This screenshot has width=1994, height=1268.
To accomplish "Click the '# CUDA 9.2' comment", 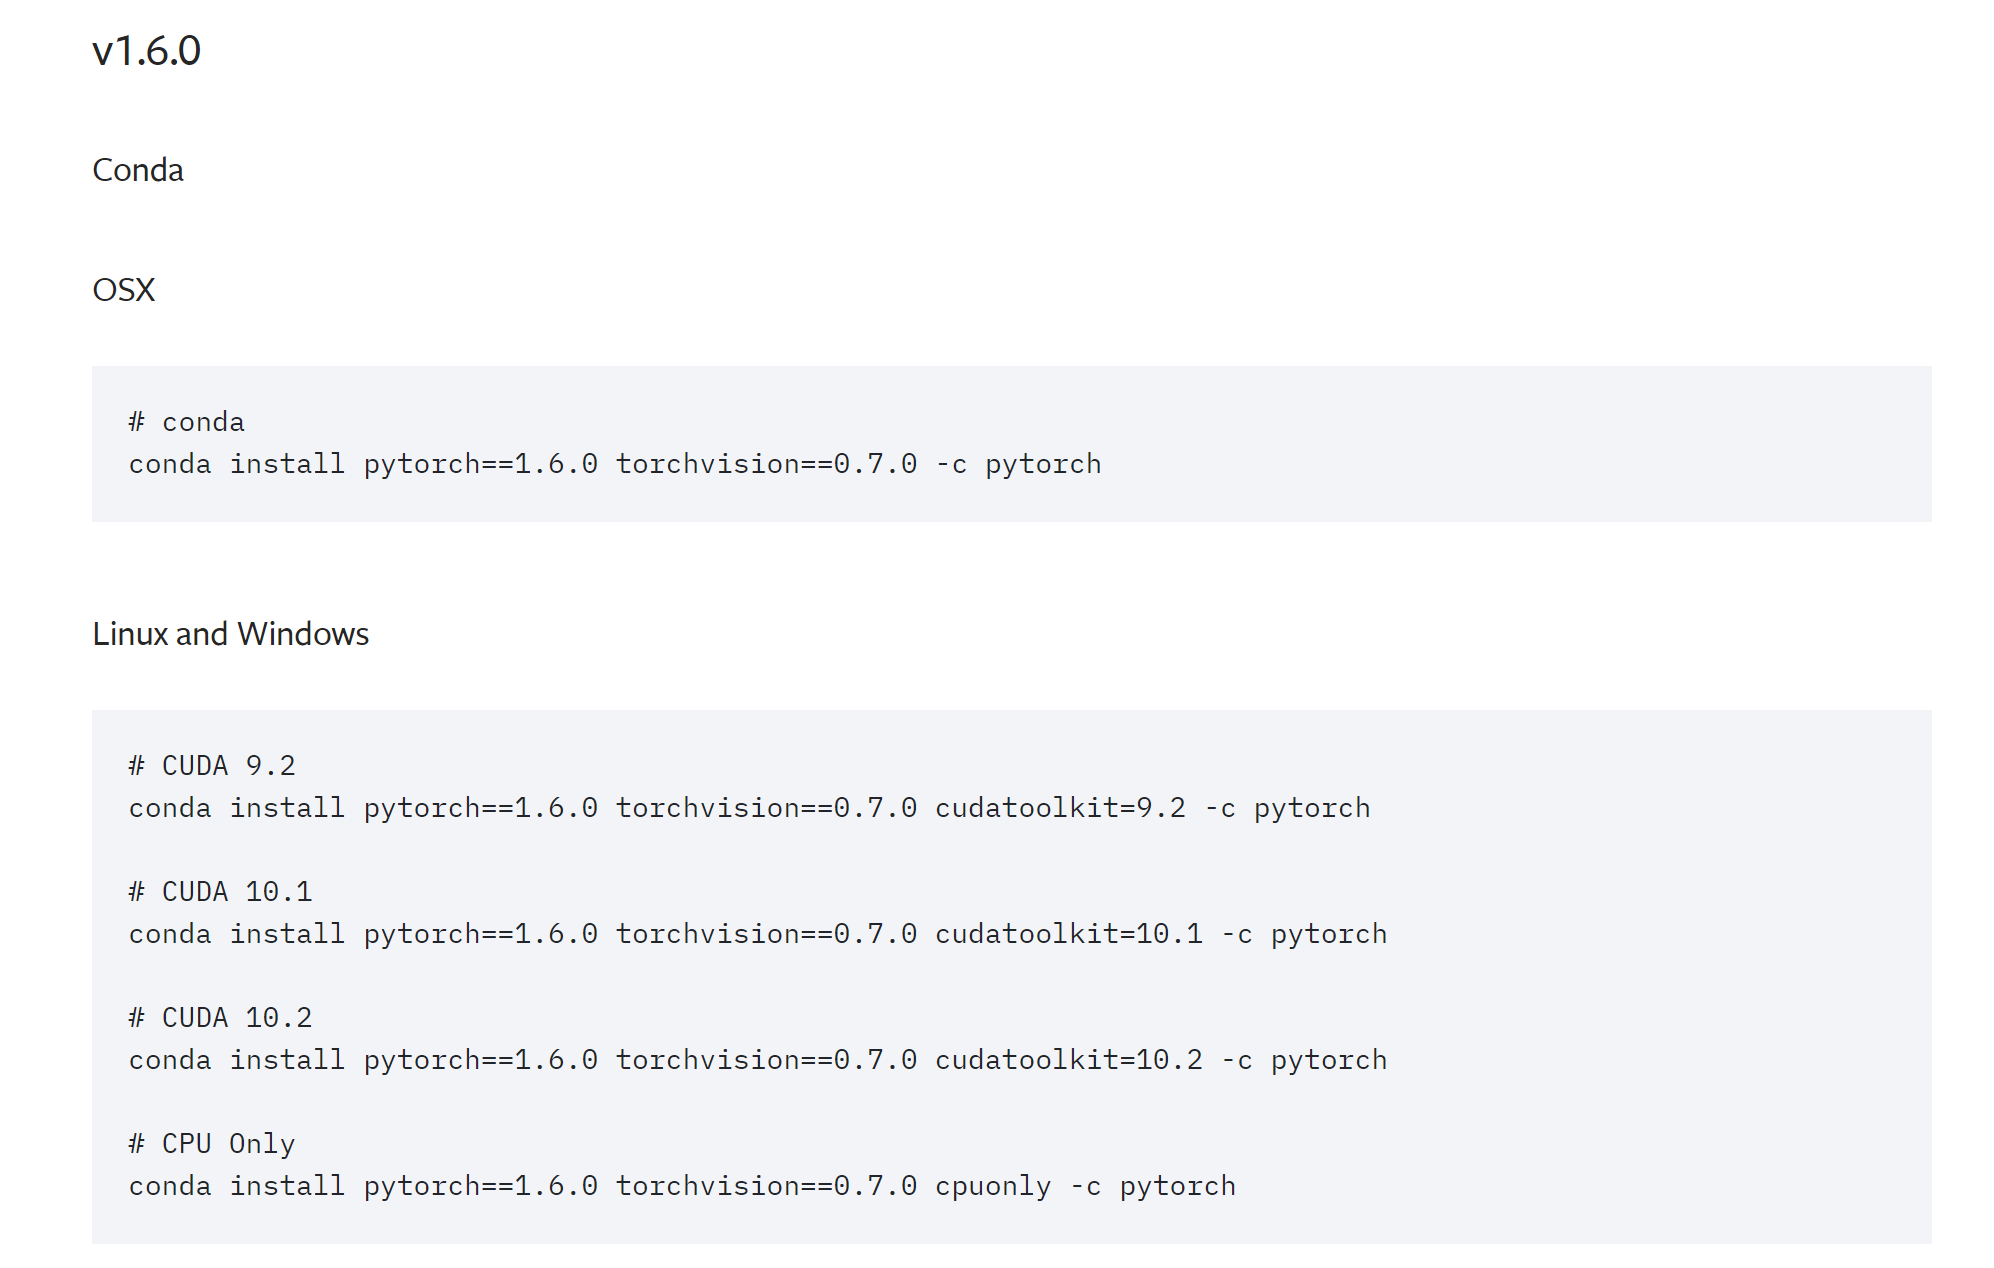I will point(212,766).
